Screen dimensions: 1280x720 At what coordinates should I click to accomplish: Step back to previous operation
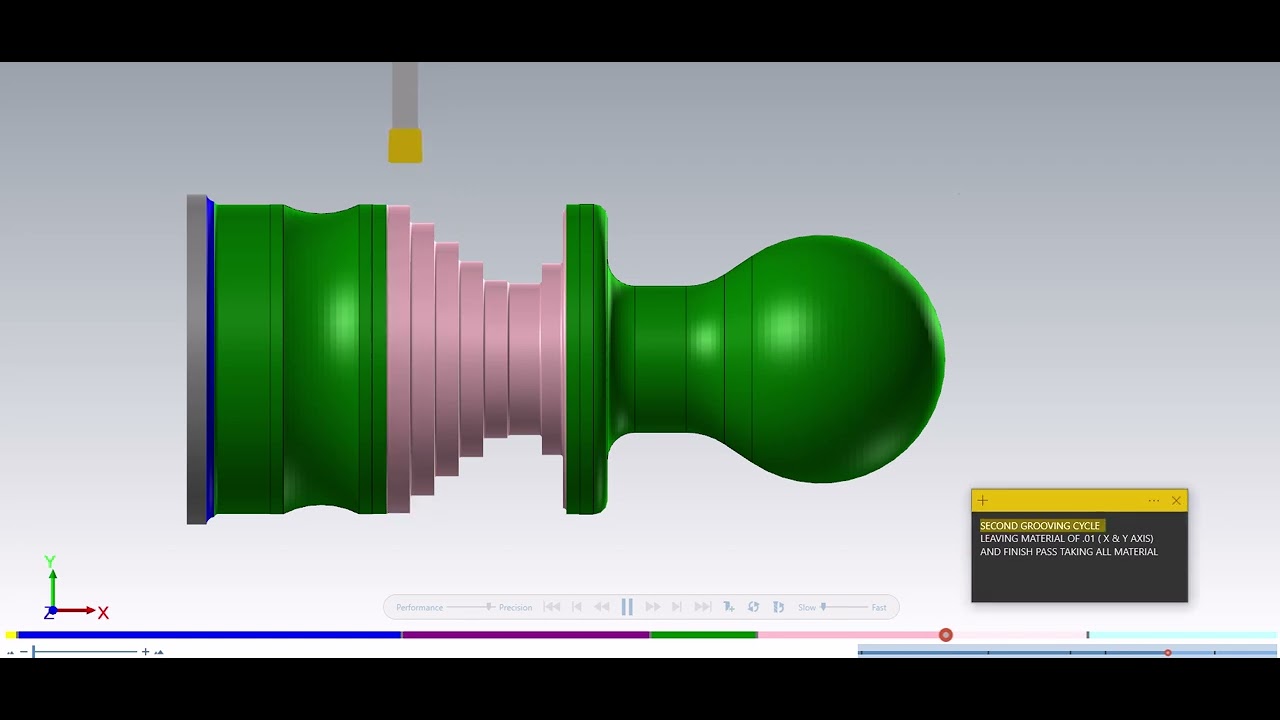tap(577, 607)
